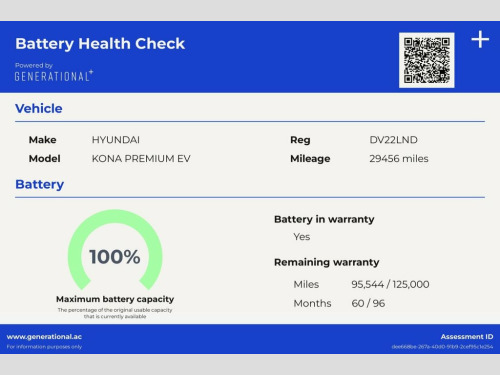
Task: Click the Model label
Action: click(45, 159)
